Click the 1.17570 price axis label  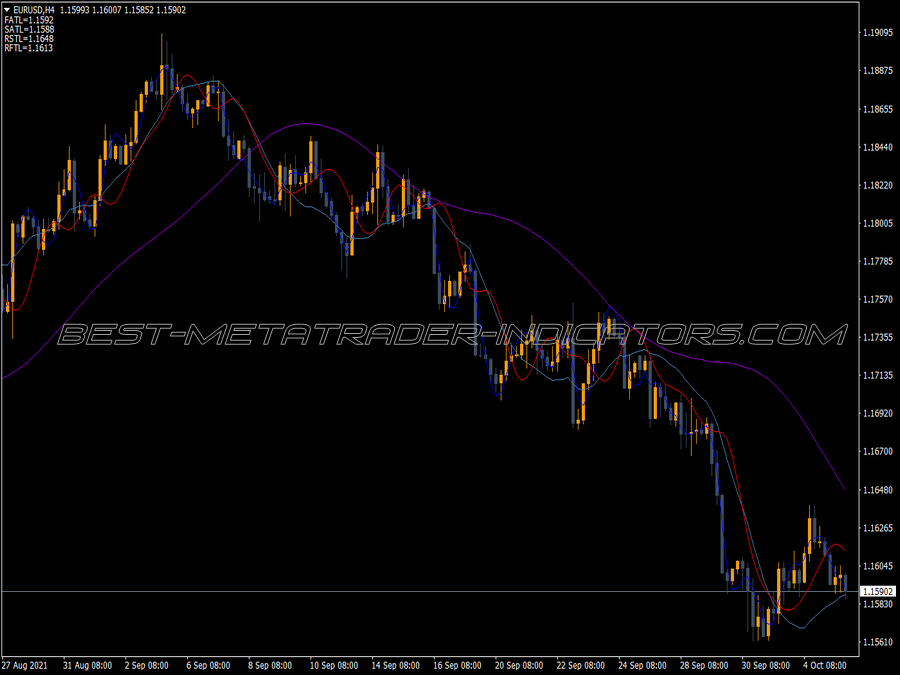[878, 299]
